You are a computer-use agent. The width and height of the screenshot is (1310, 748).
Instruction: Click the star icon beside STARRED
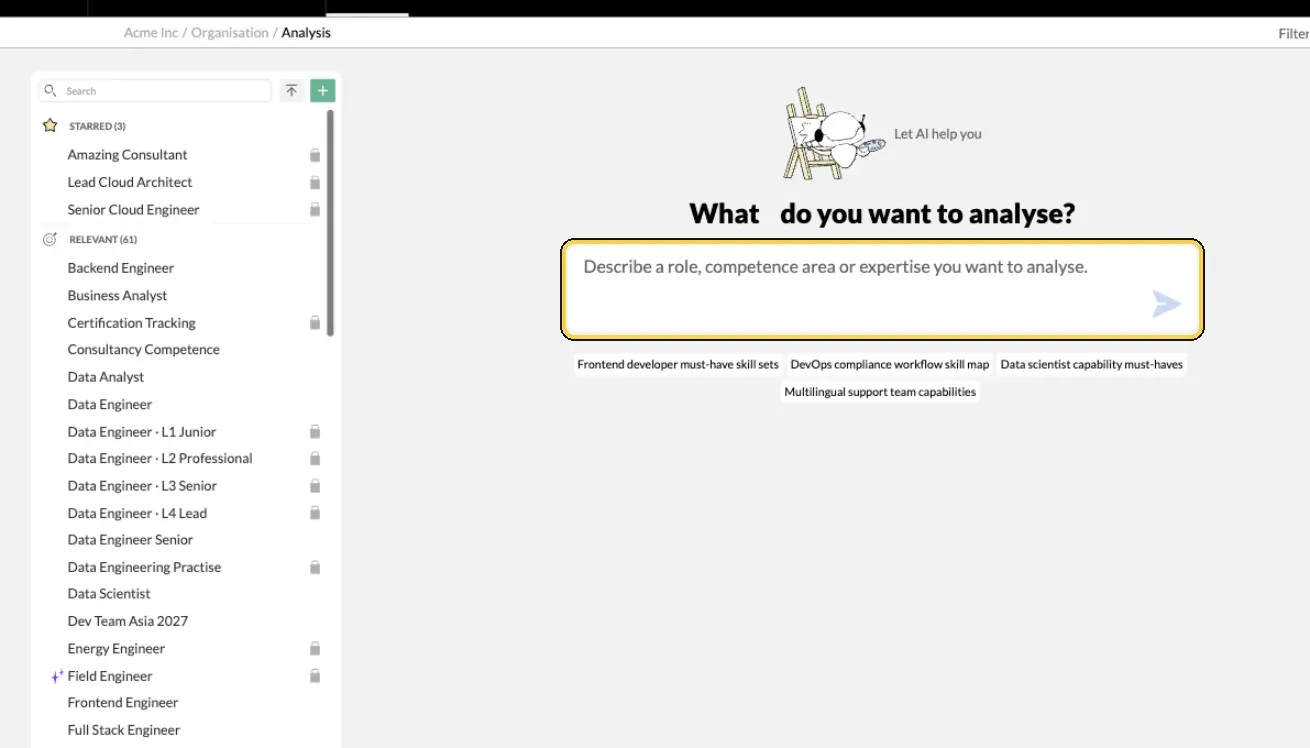50,126
